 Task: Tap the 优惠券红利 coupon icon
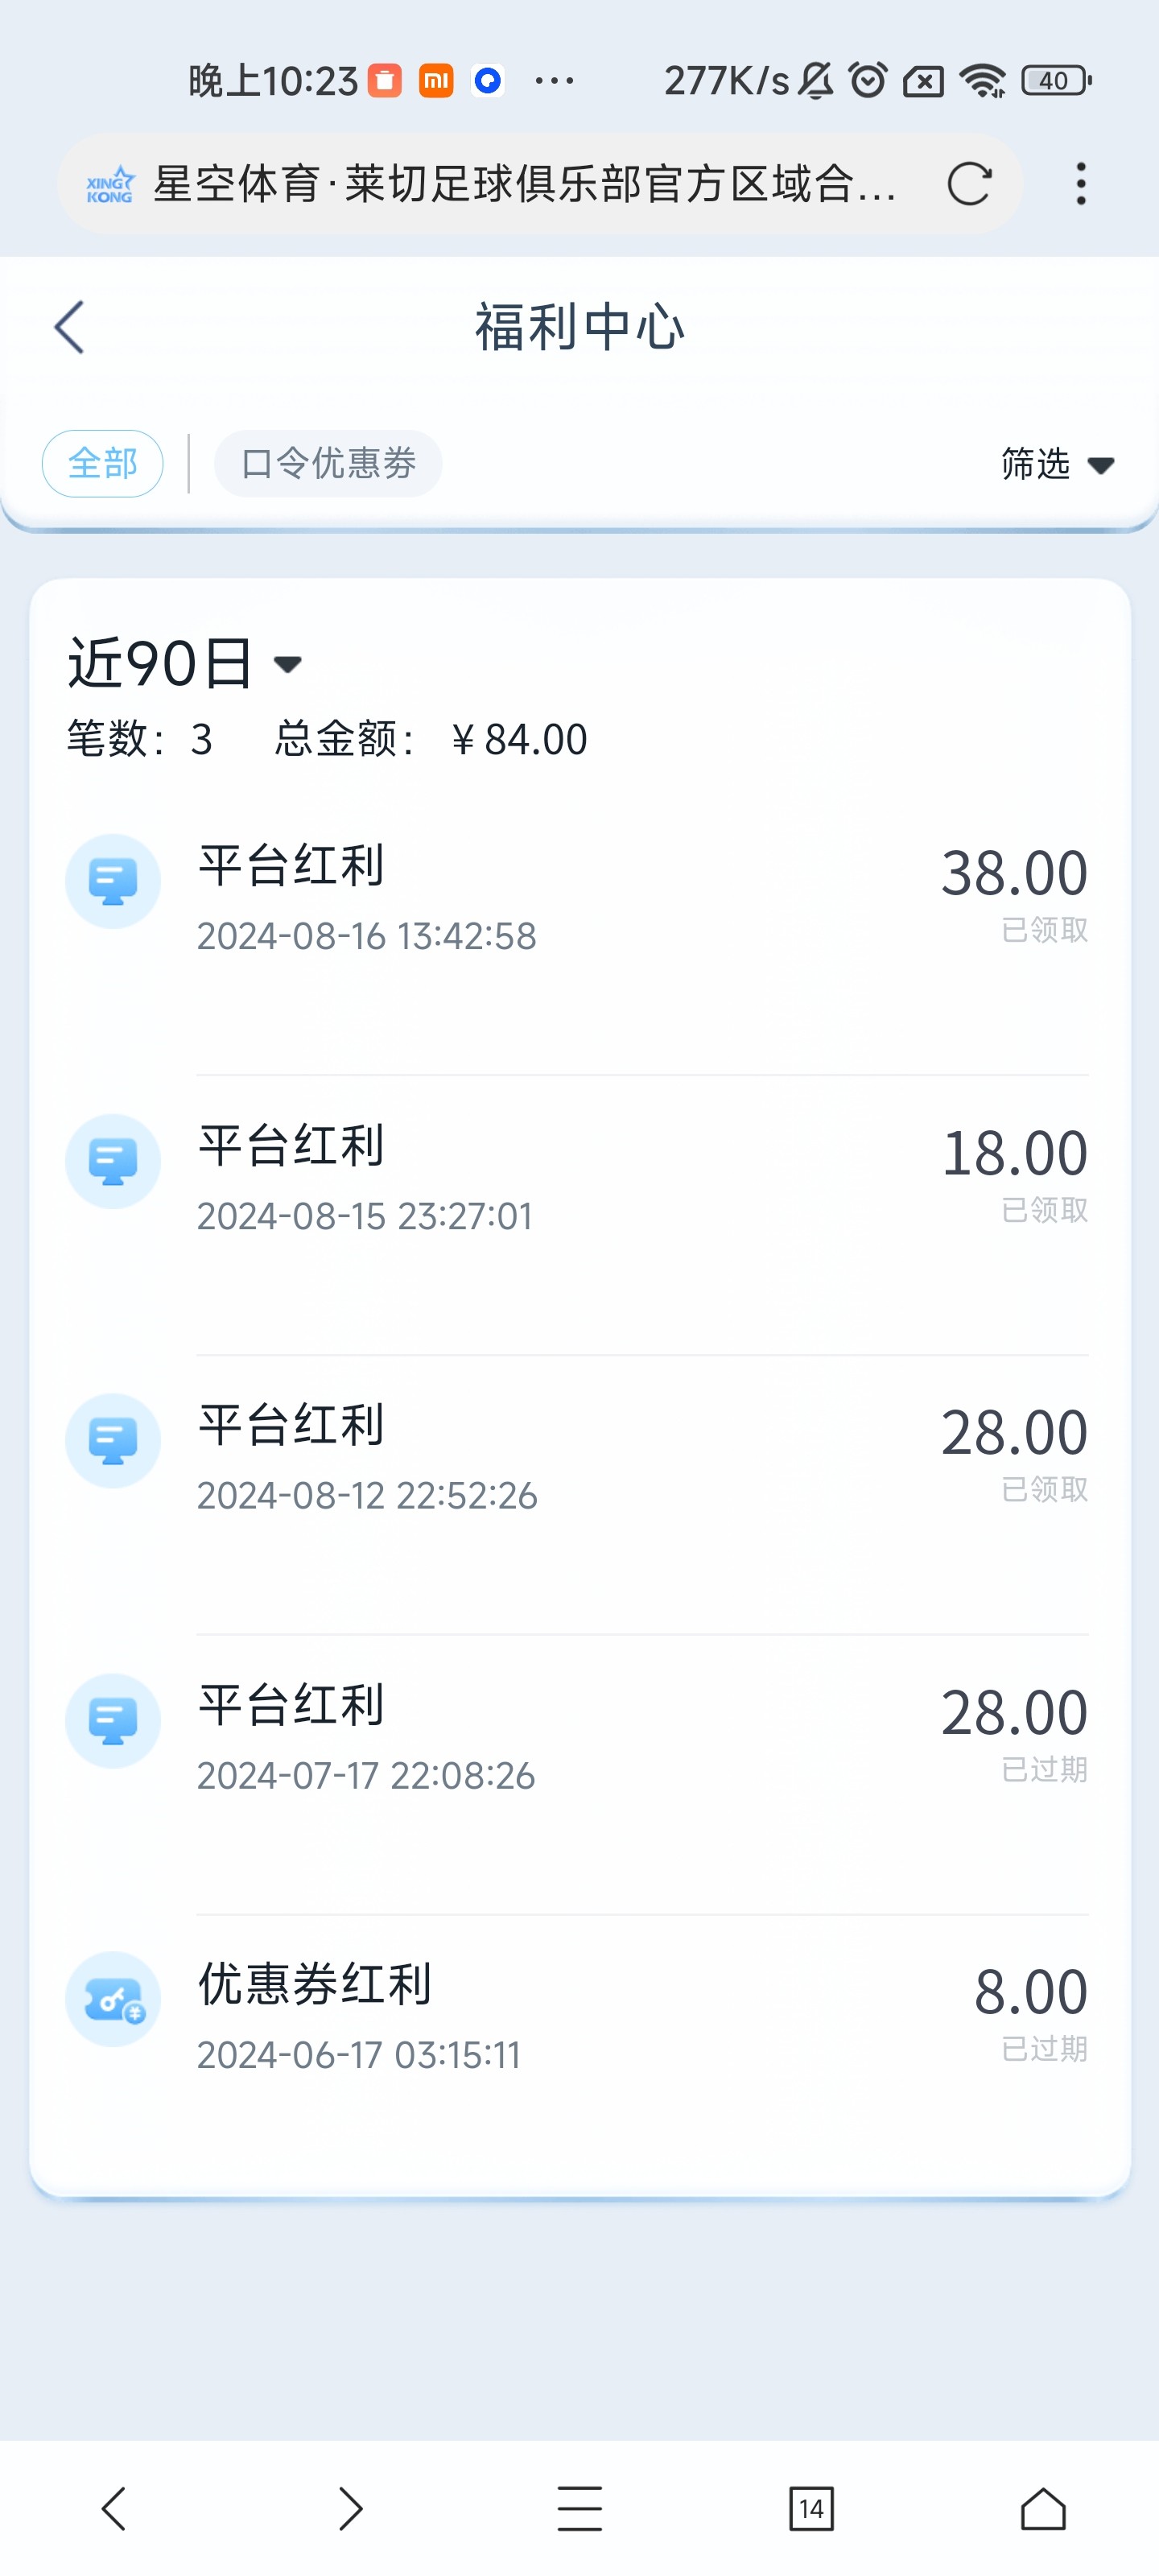tap(113, 2000)
